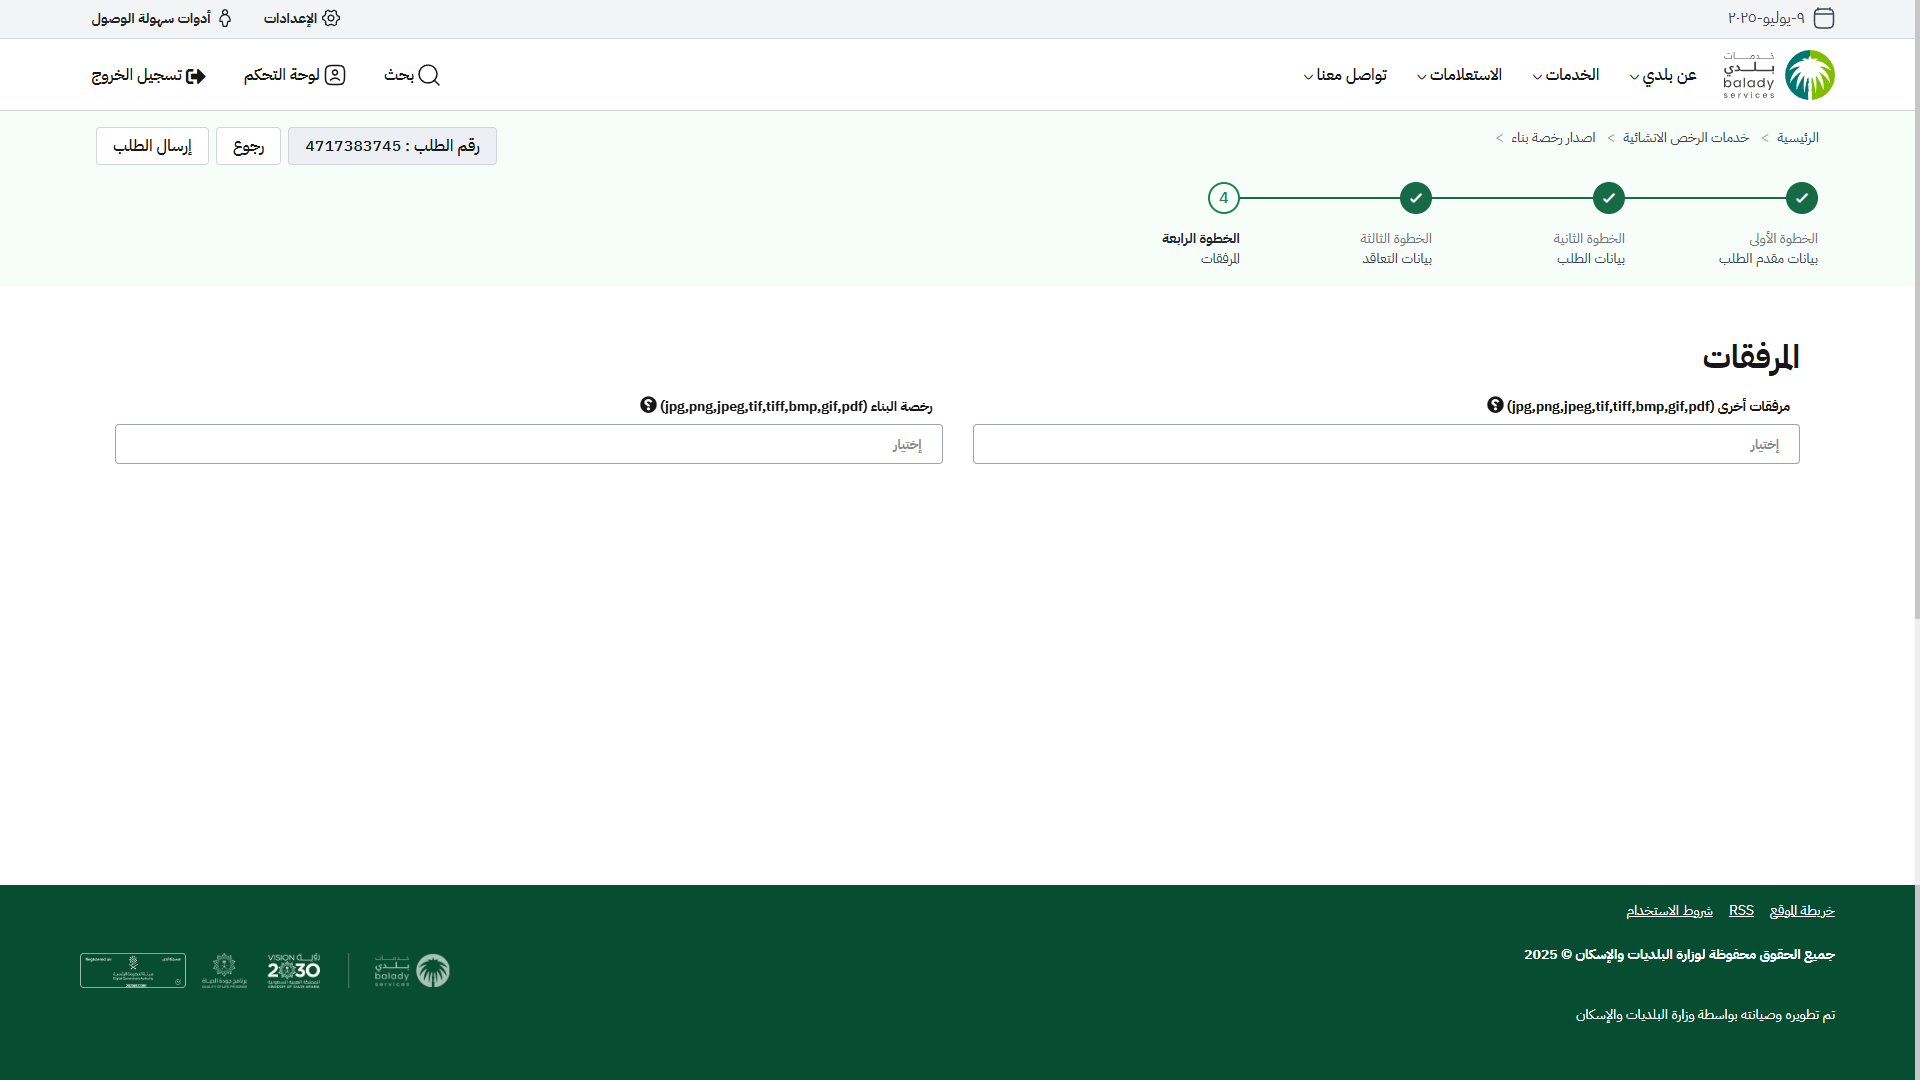The width and height of the screenshot is (1920, 1080).
Task: Click the accessibility tools icon
Action: click(x=225, y=18)
